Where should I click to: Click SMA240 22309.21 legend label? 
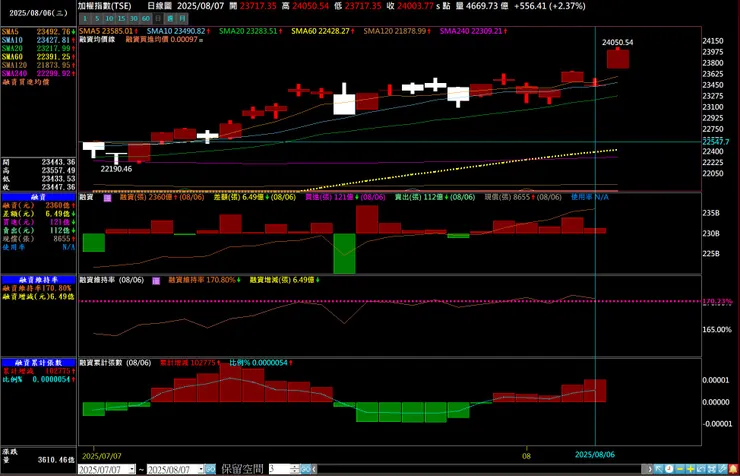tap(473, 31)
